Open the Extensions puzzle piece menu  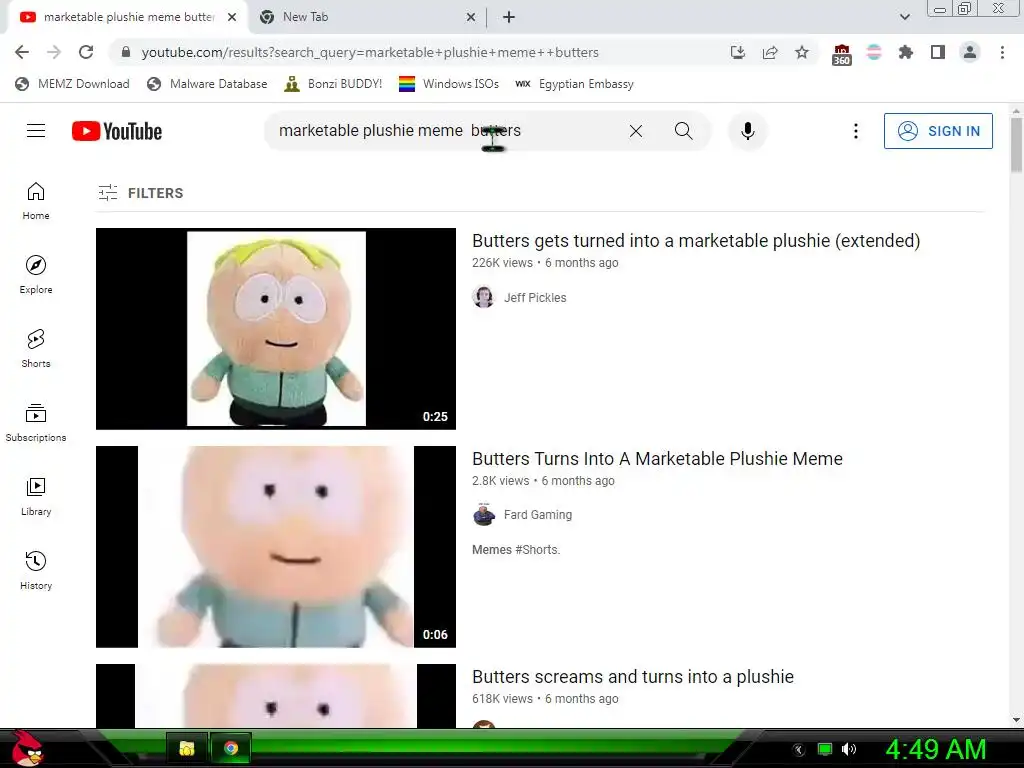pos(906,52)
